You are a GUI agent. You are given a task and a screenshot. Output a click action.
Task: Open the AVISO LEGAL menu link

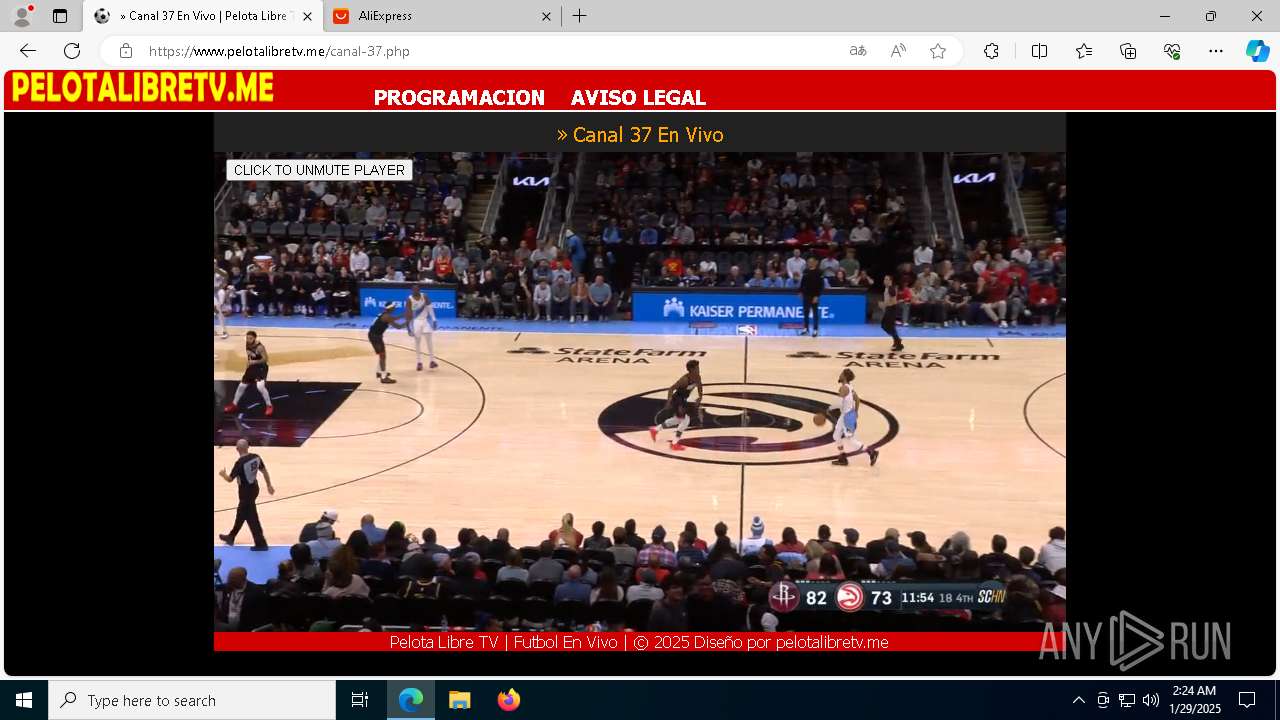638,98
